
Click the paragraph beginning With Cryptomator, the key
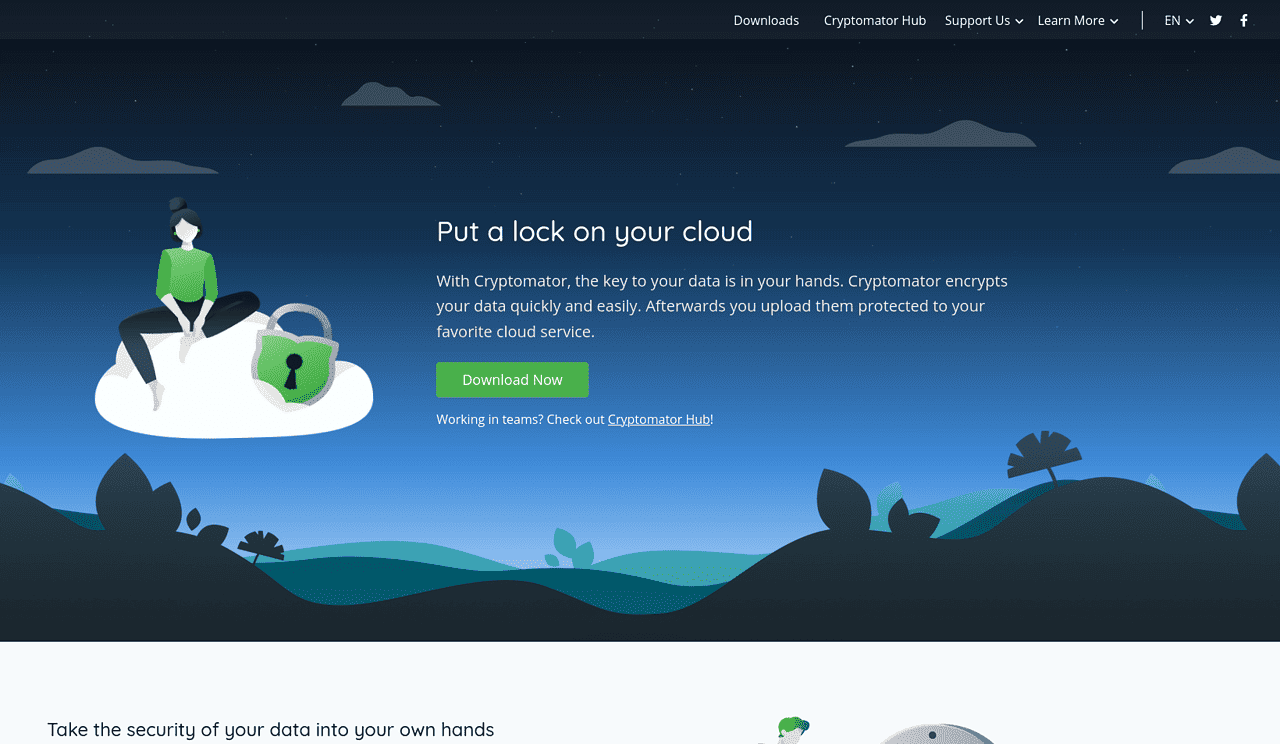(x=722, y=306)
